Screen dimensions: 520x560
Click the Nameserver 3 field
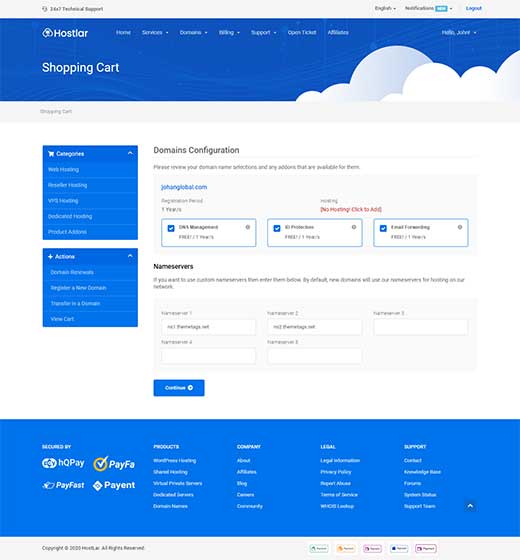(421, 327)
